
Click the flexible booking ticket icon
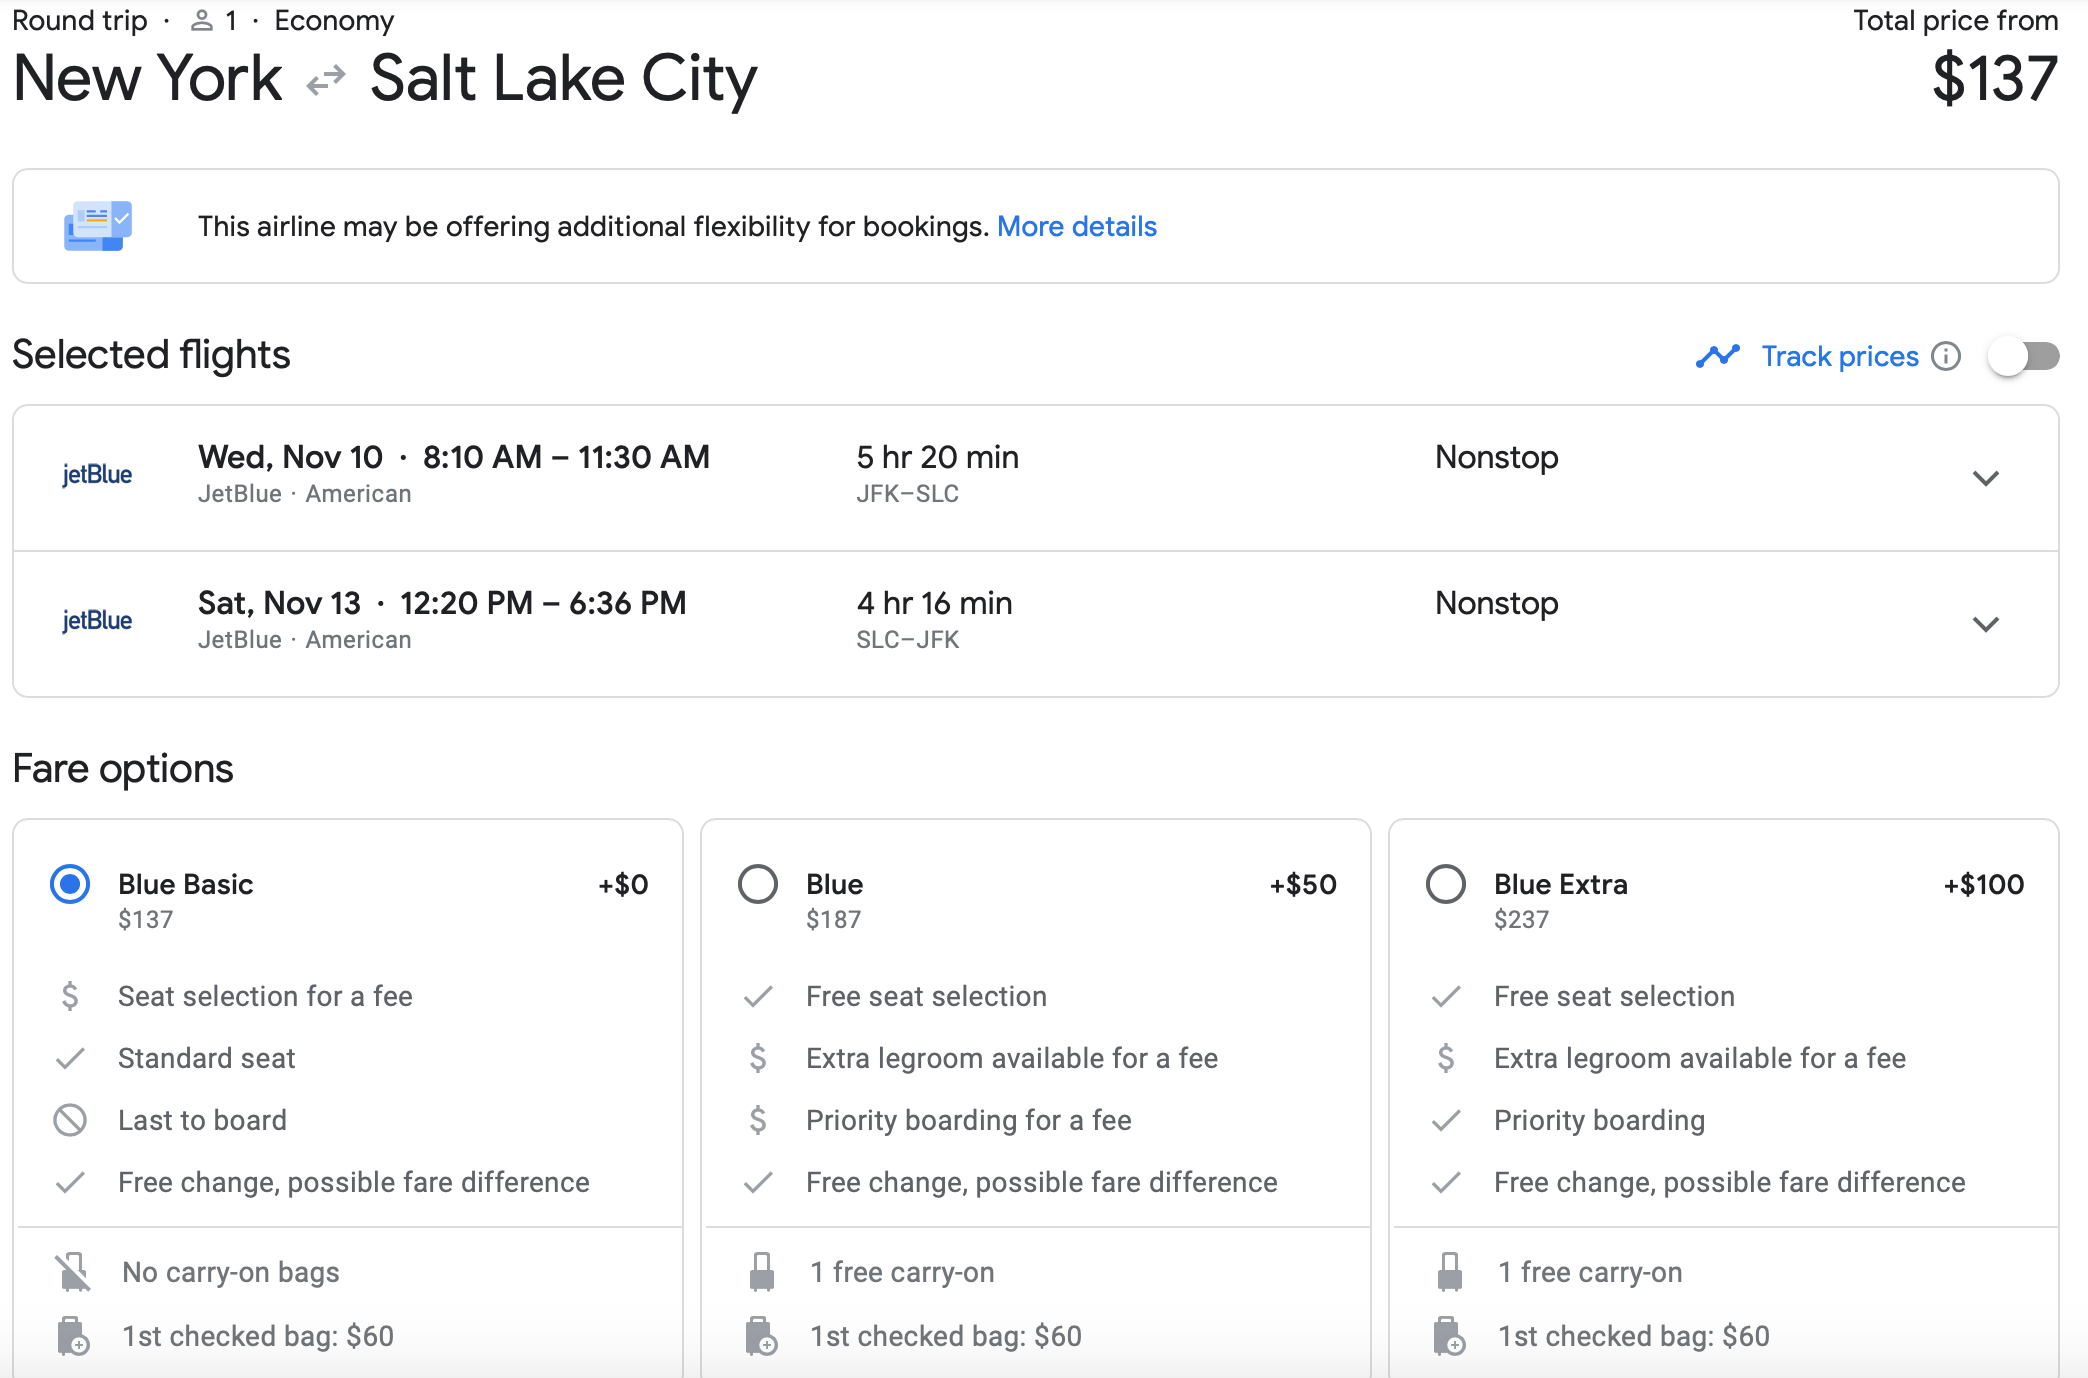(x=97, y=226)
